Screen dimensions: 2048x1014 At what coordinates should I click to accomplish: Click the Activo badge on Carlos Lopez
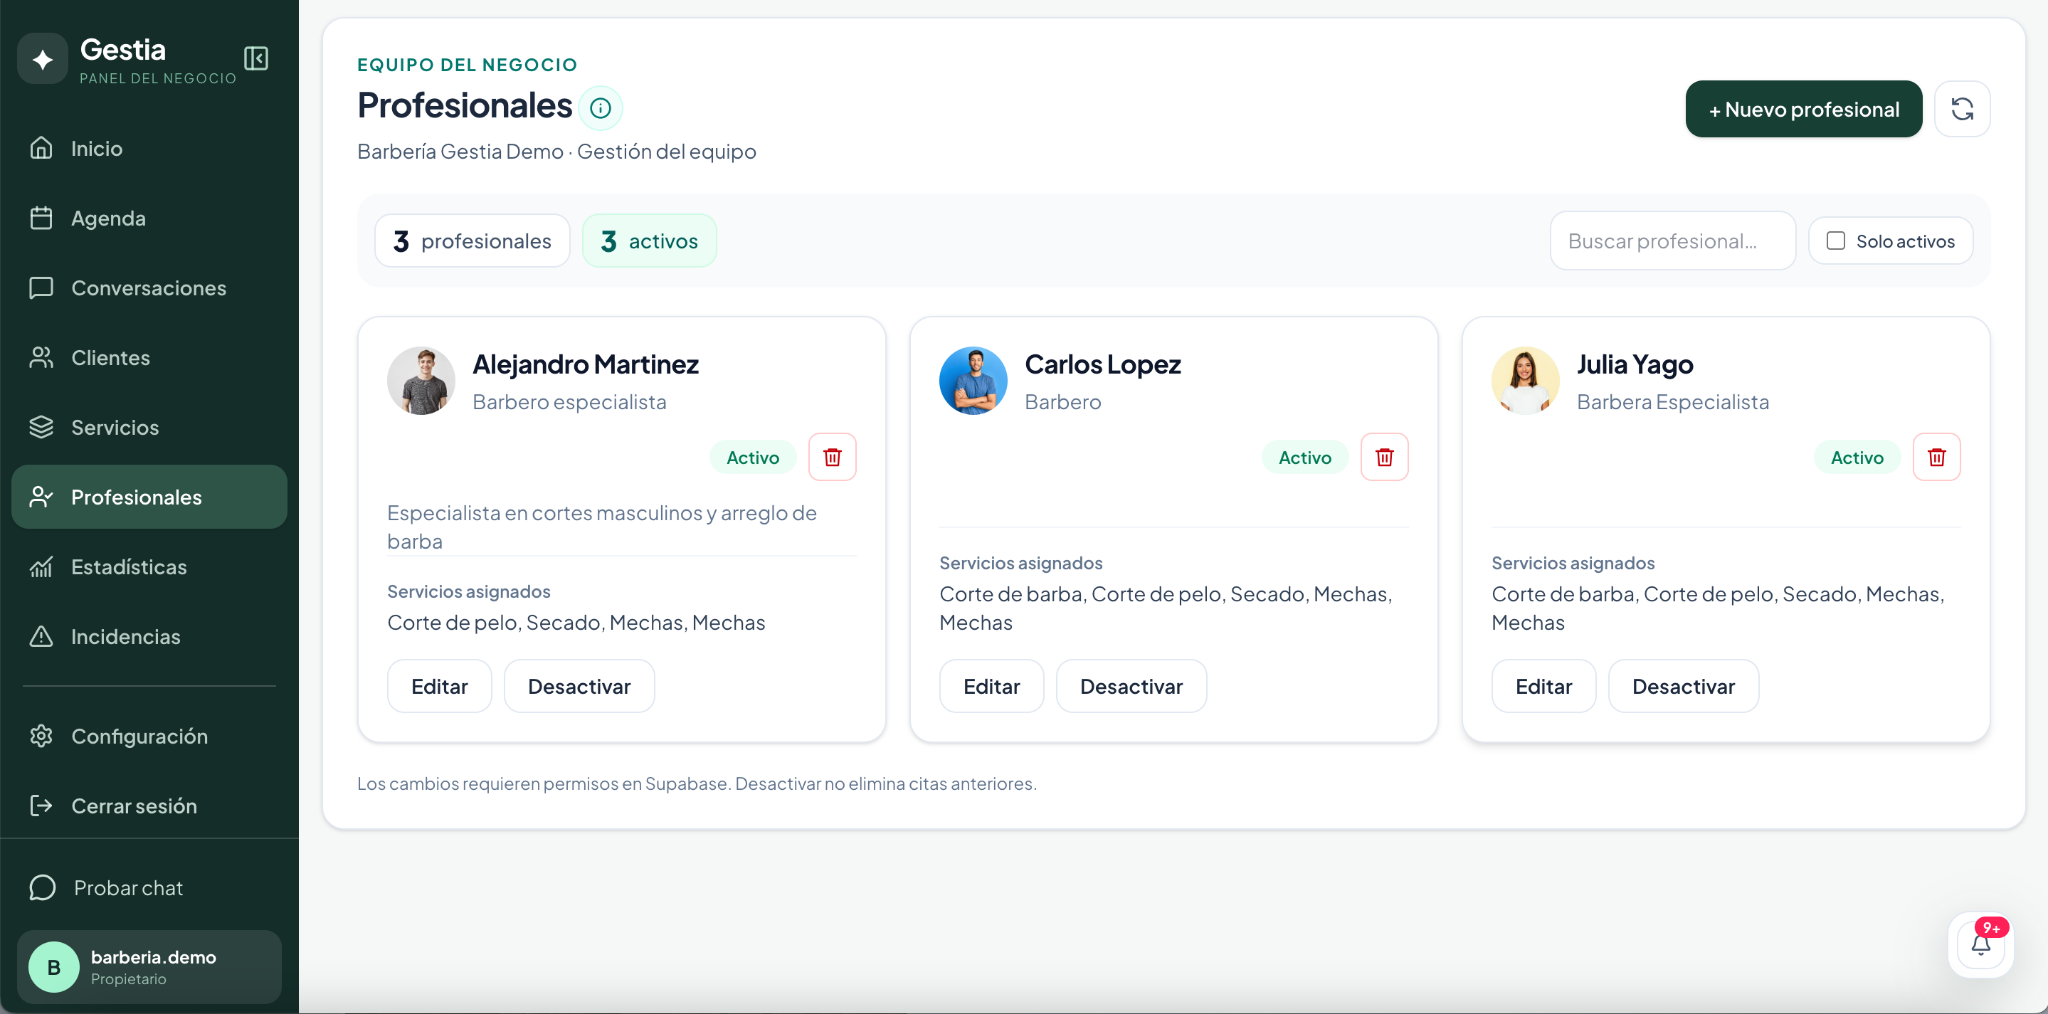click(x=1304, y=457)
